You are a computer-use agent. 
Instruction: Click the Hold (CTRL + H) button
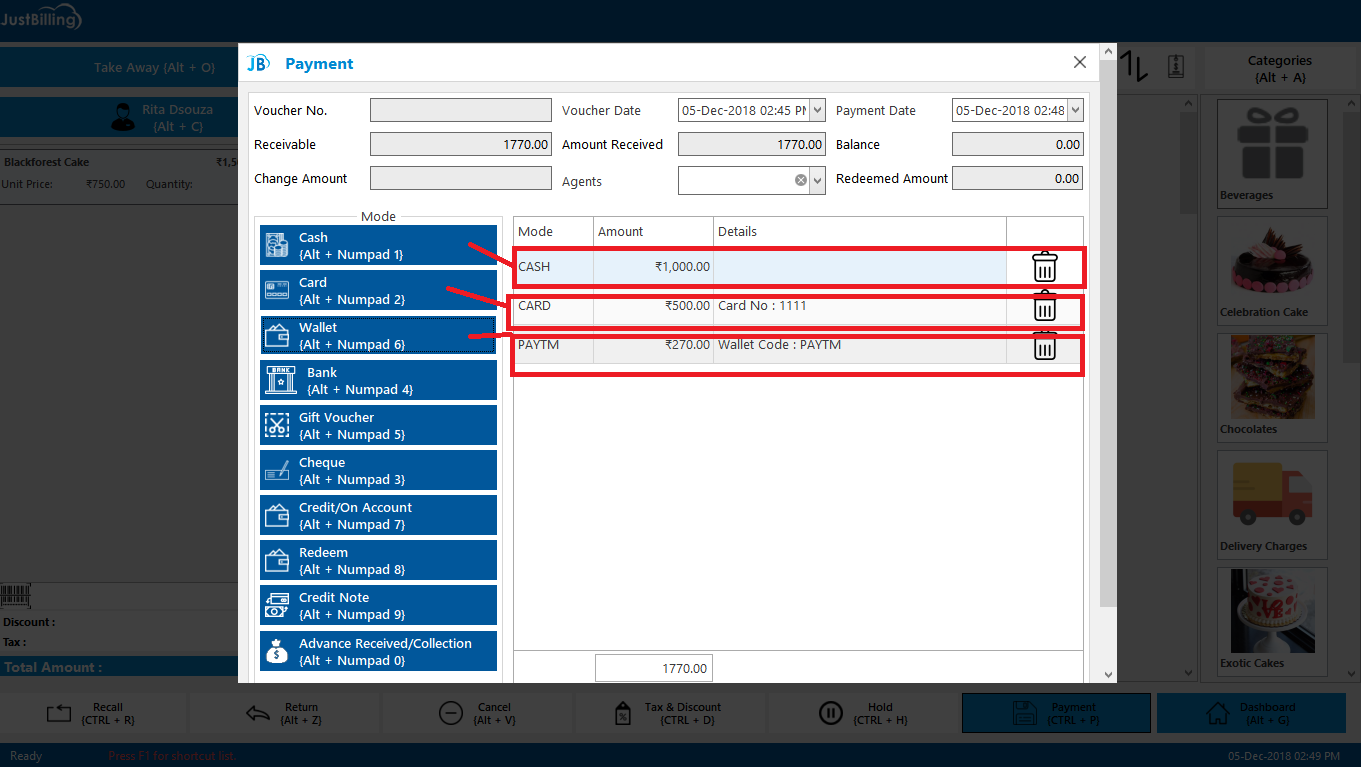(862, 713)
